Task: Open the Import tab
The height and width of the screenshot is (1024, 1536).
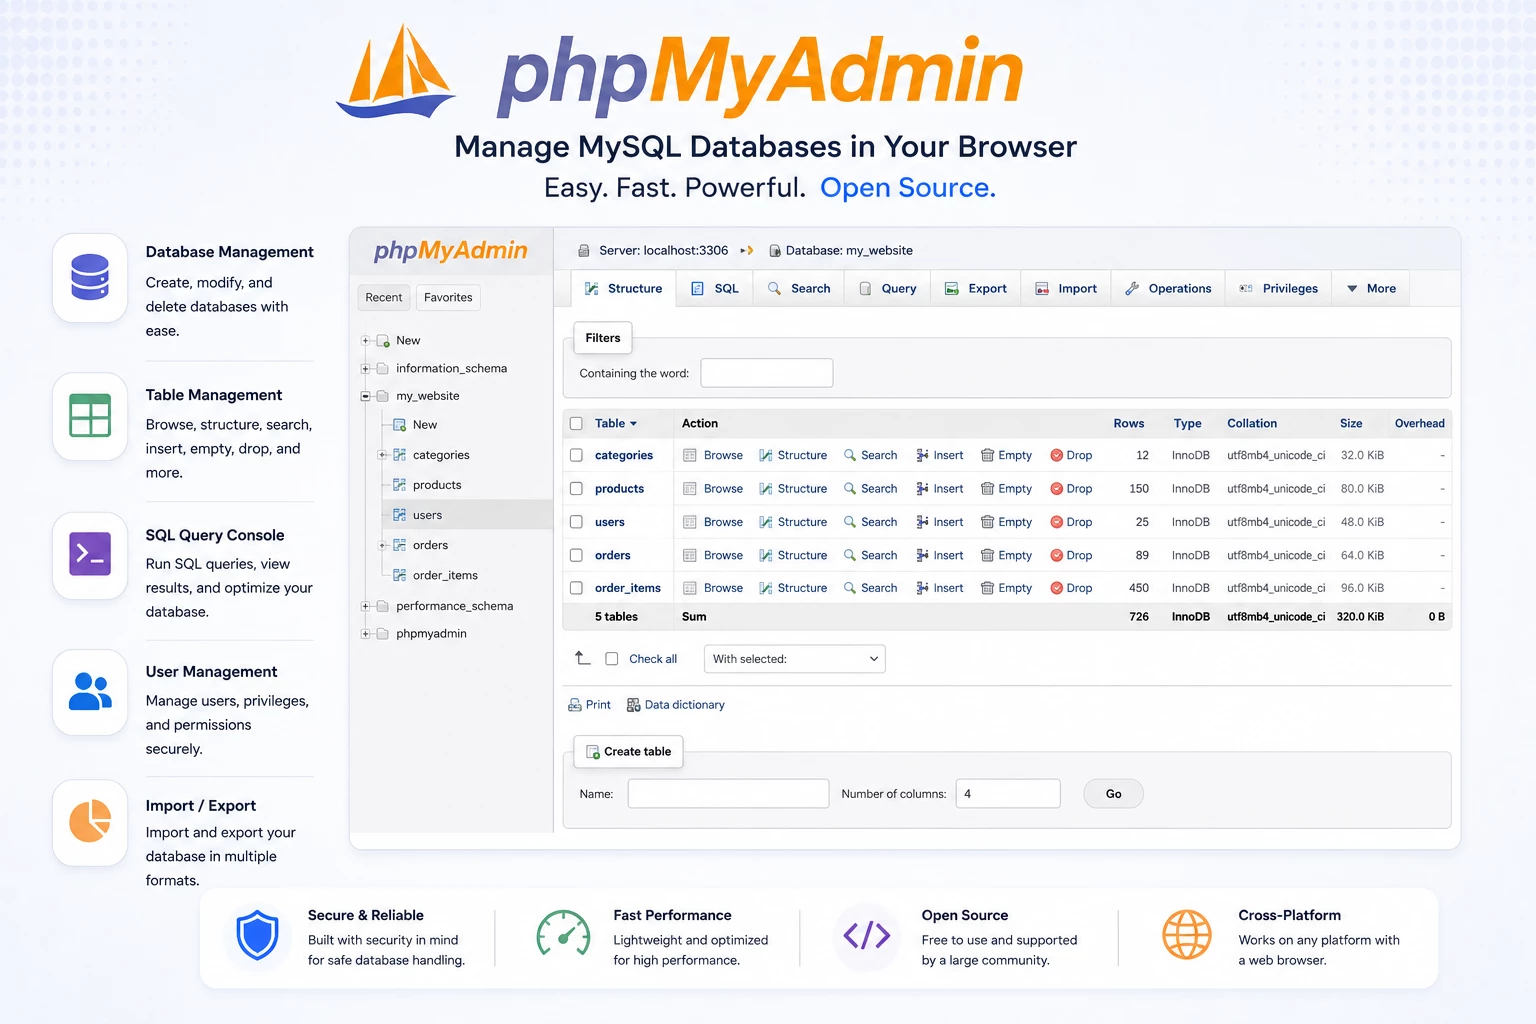Action: pos(1065,288)
